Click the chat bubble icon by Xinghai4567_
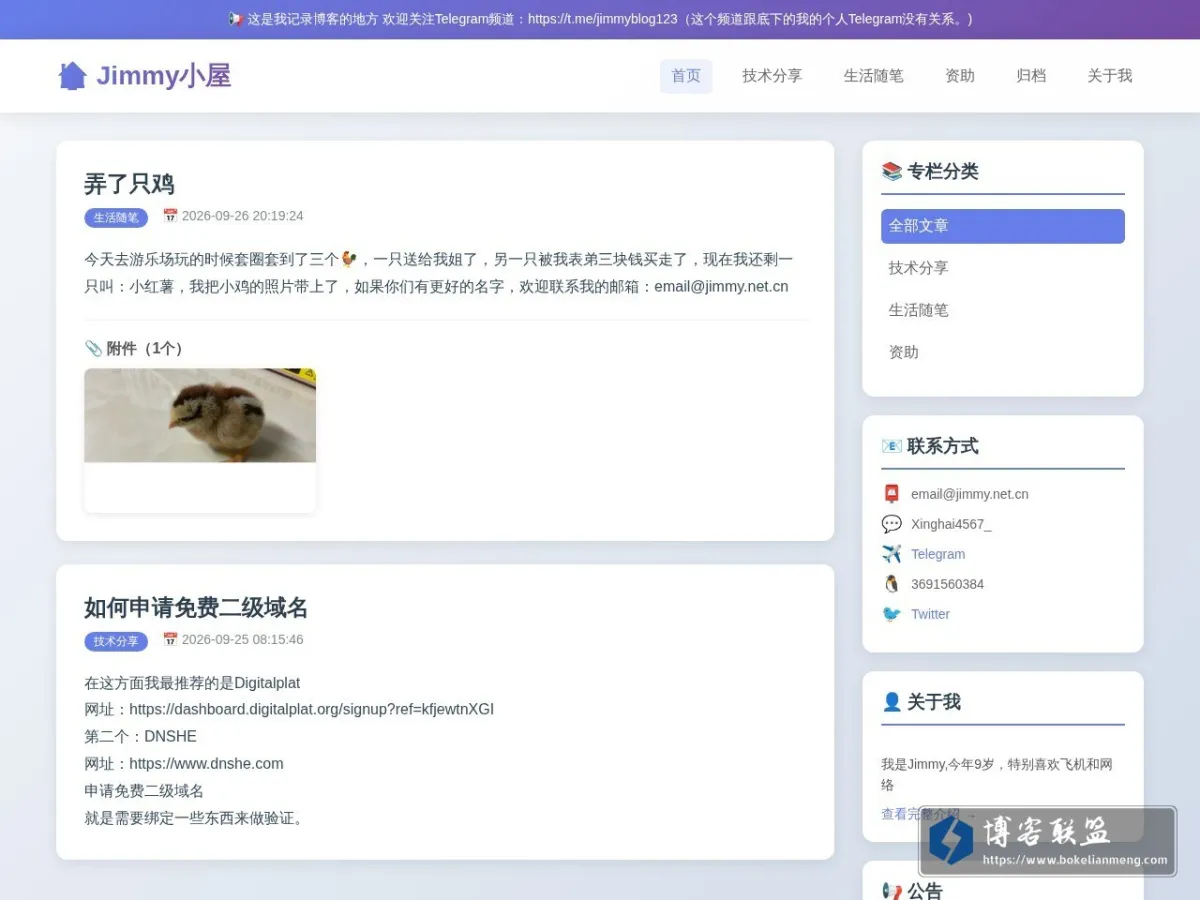Image resolution: width=1200 pixels, height=900 pixels. tap(892, 524)
